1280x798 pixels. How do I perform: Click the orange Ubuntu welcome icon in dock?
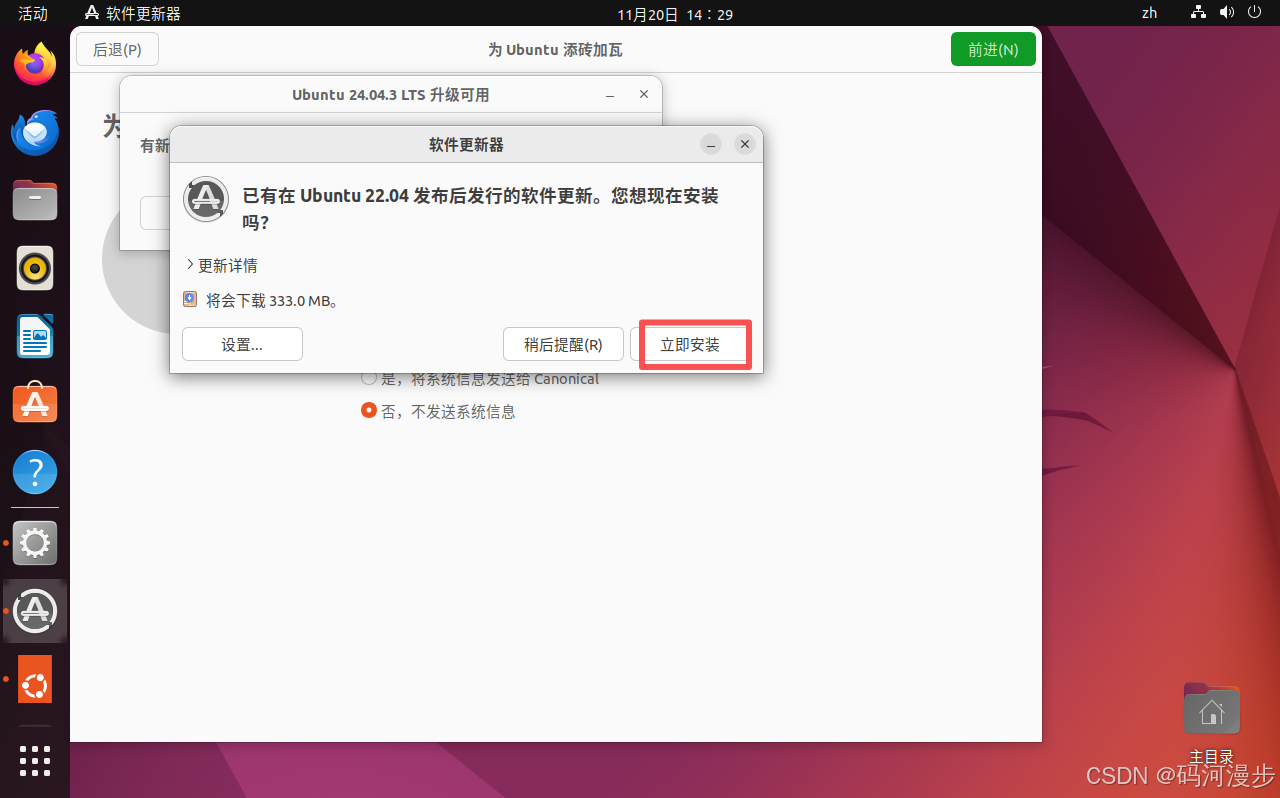35,680
